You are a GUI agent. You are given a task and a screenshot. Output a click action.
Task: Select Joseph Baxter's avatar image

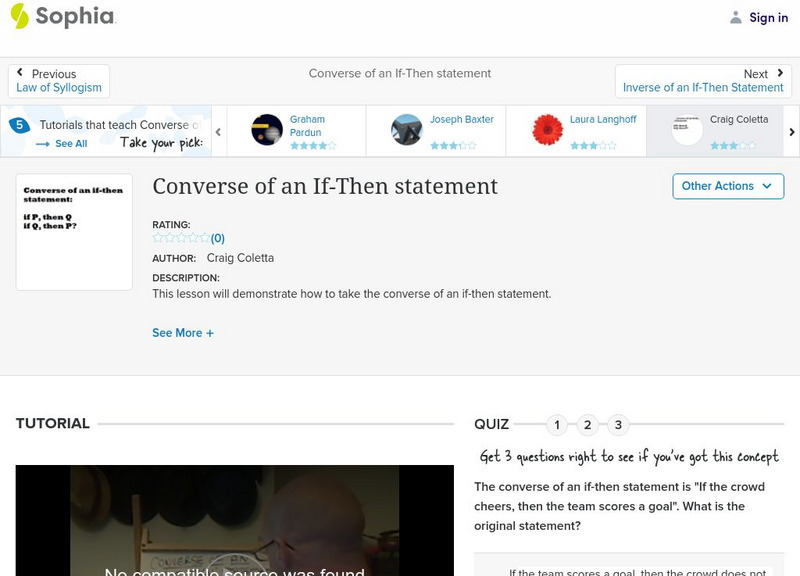coord(407,130)
